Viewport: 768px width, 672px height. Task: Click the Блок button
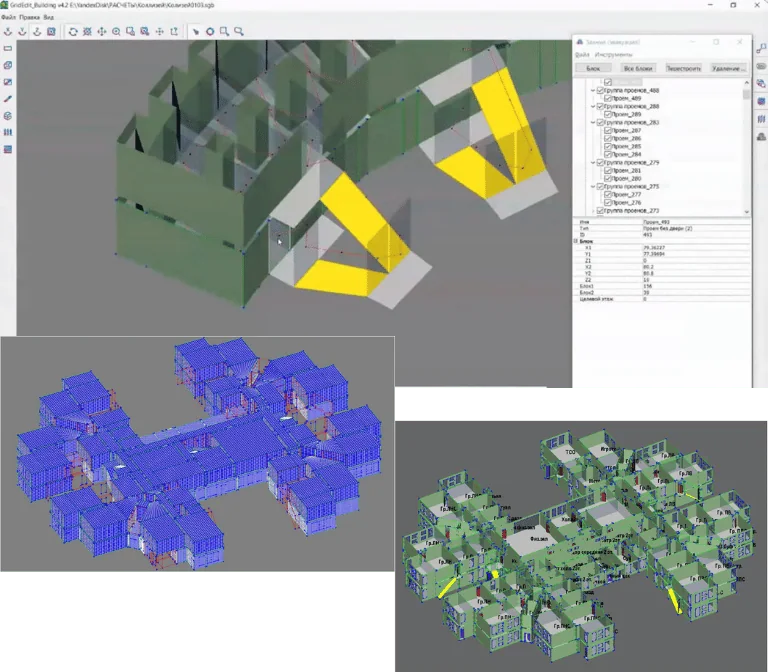[x=593, y=68]
